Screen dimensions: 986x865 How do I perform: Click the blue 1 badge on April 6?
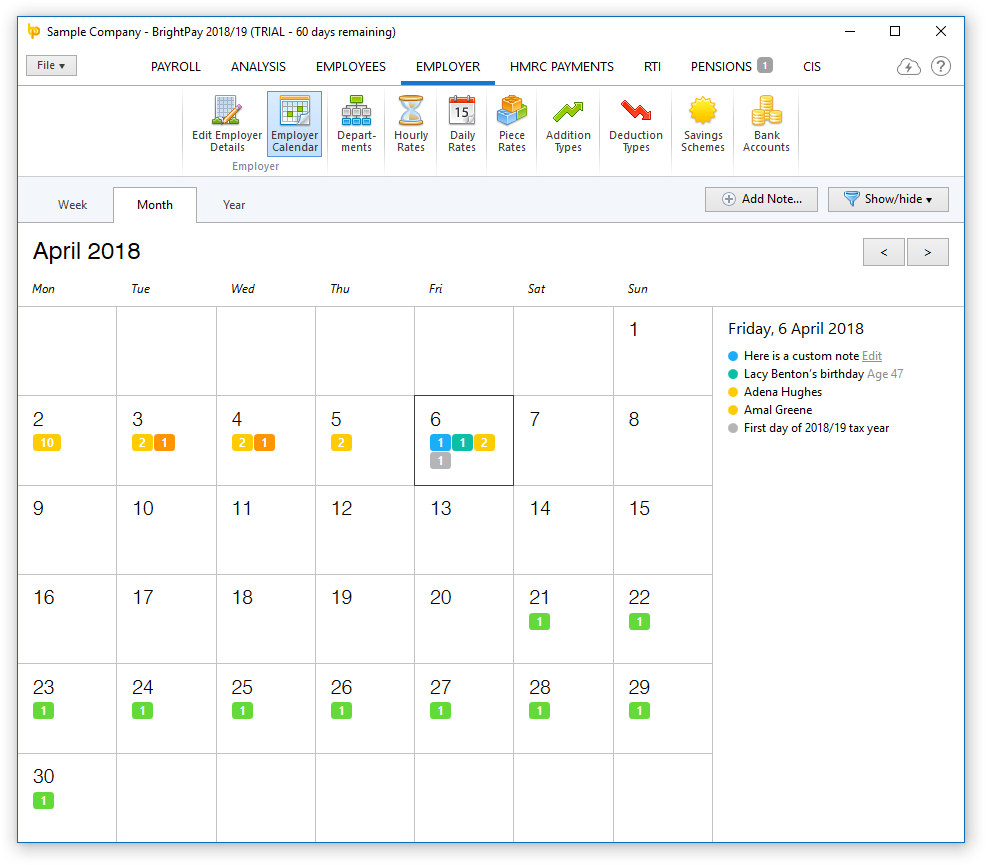coord(440,443)
